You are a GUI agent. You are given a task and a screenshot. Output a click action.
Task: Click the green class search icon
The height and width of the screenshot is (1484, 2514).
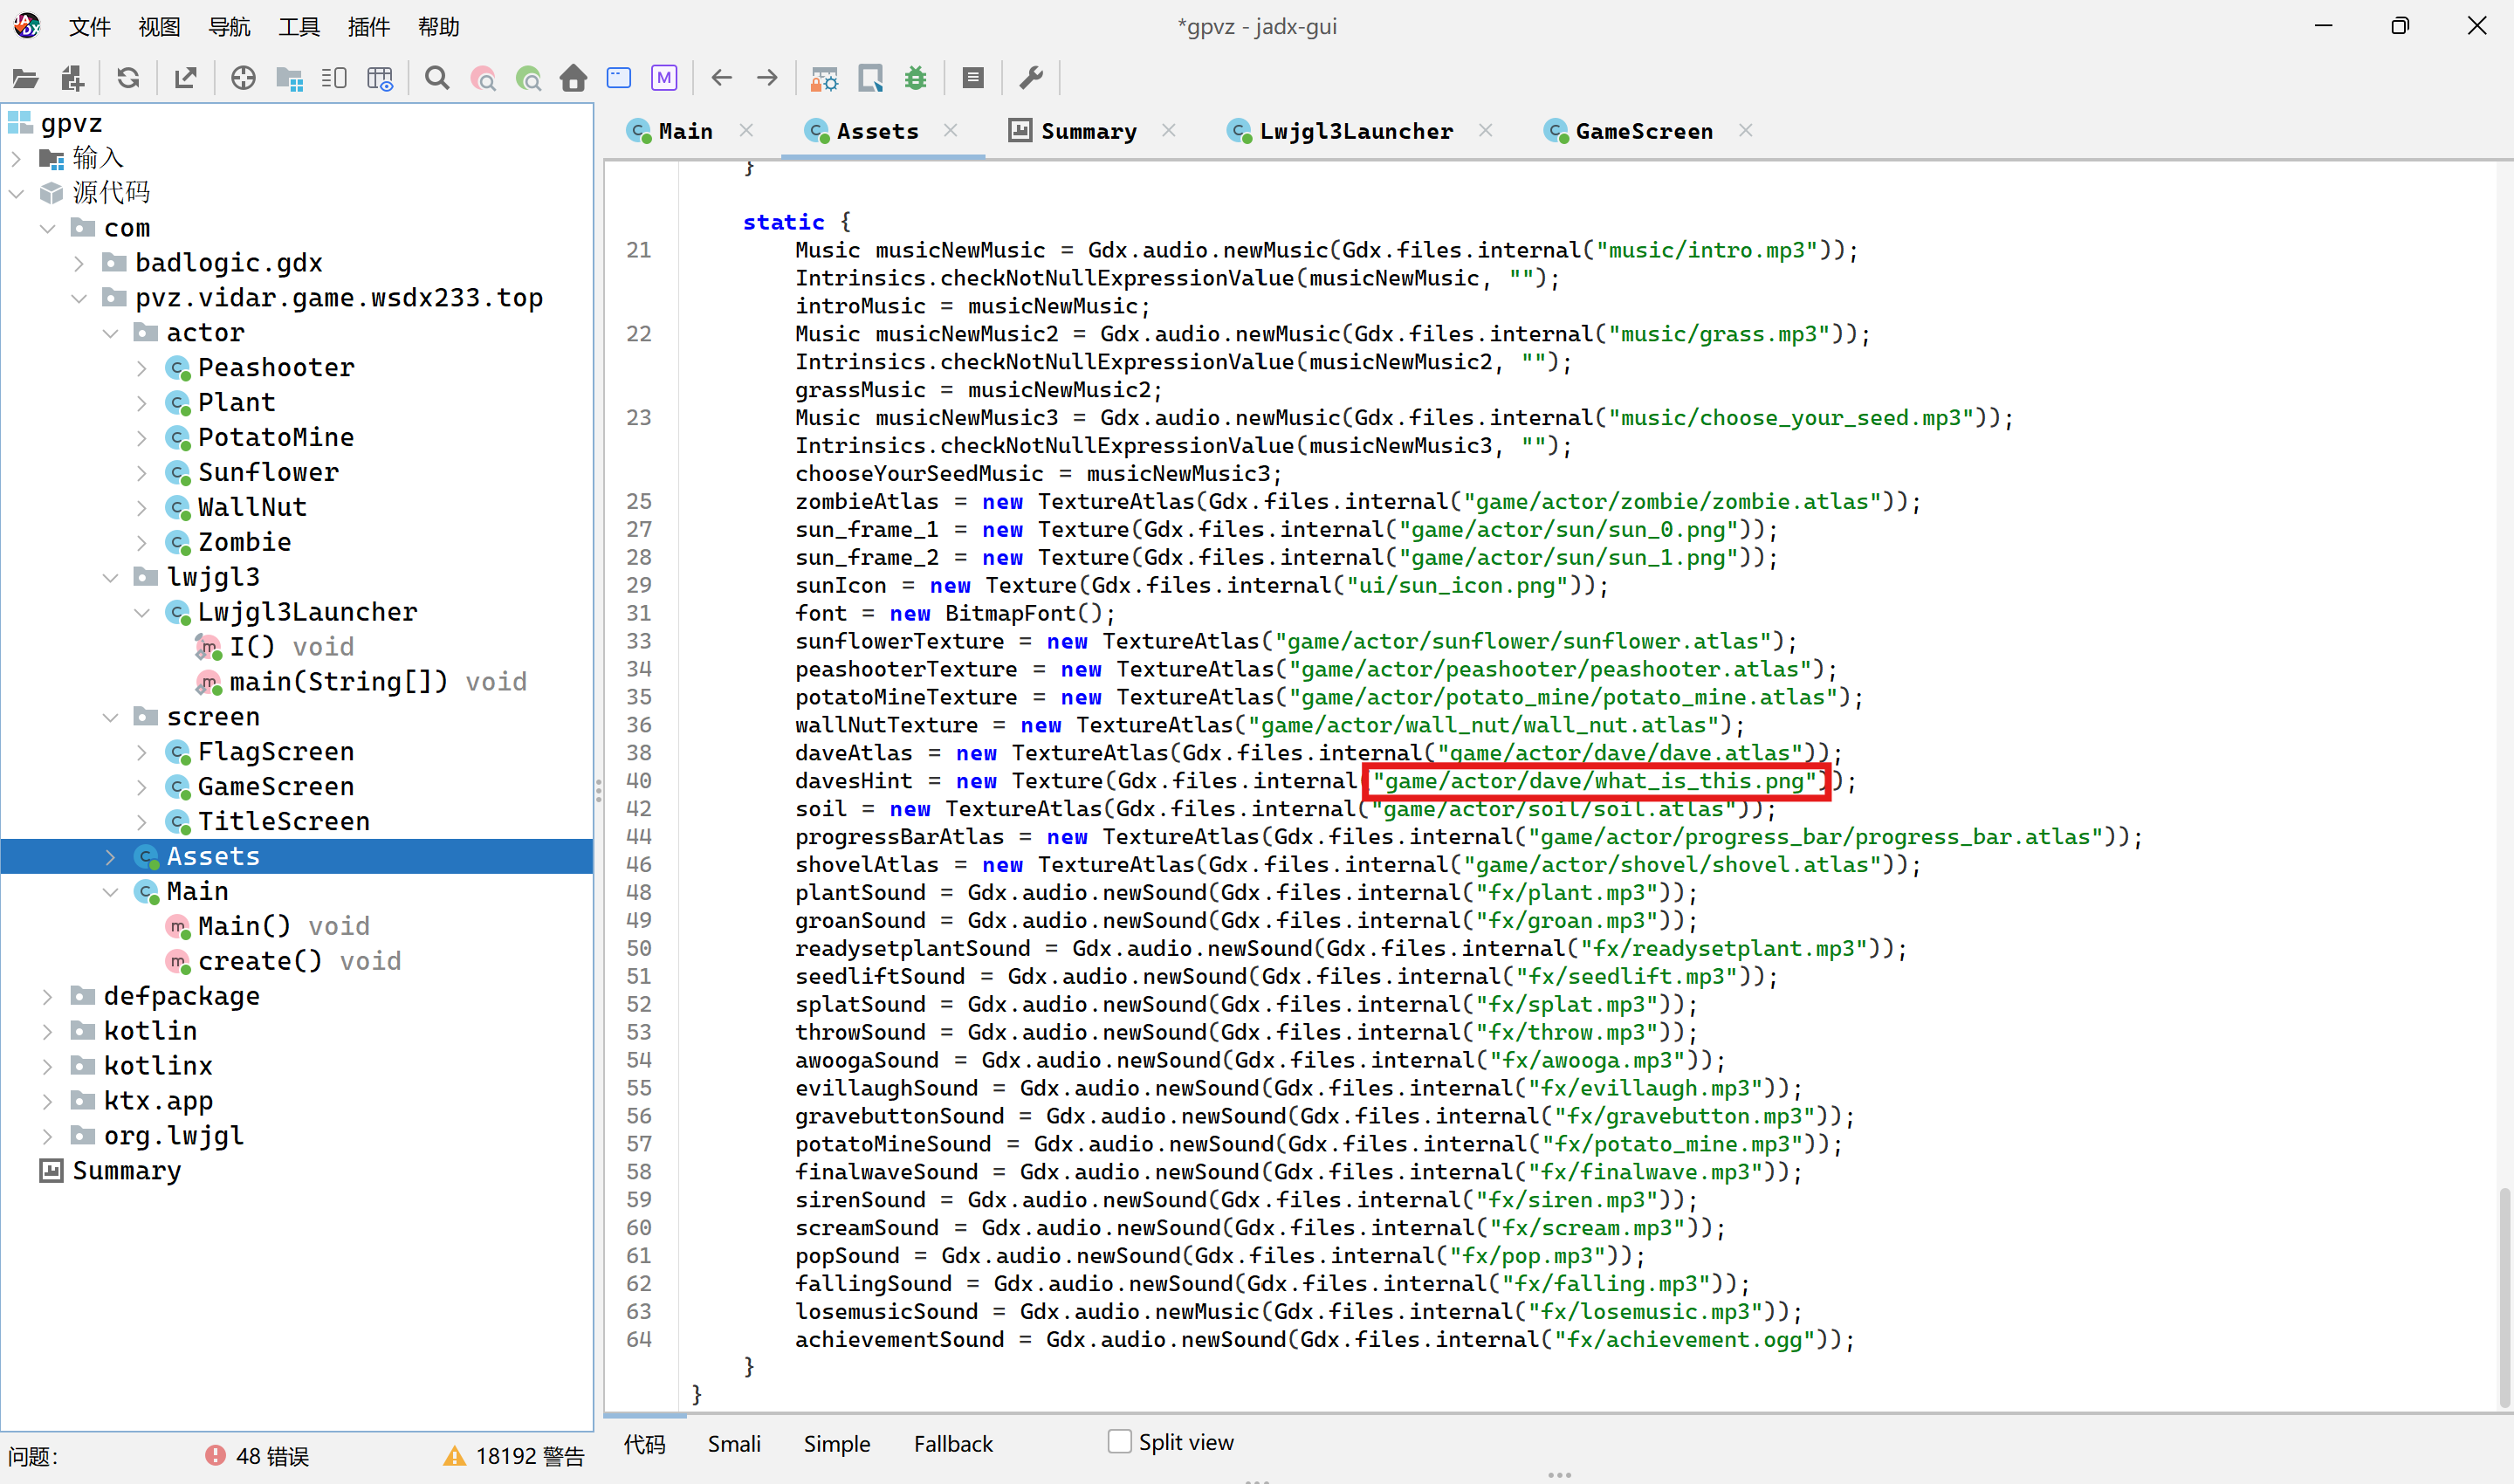coord(528,78)
